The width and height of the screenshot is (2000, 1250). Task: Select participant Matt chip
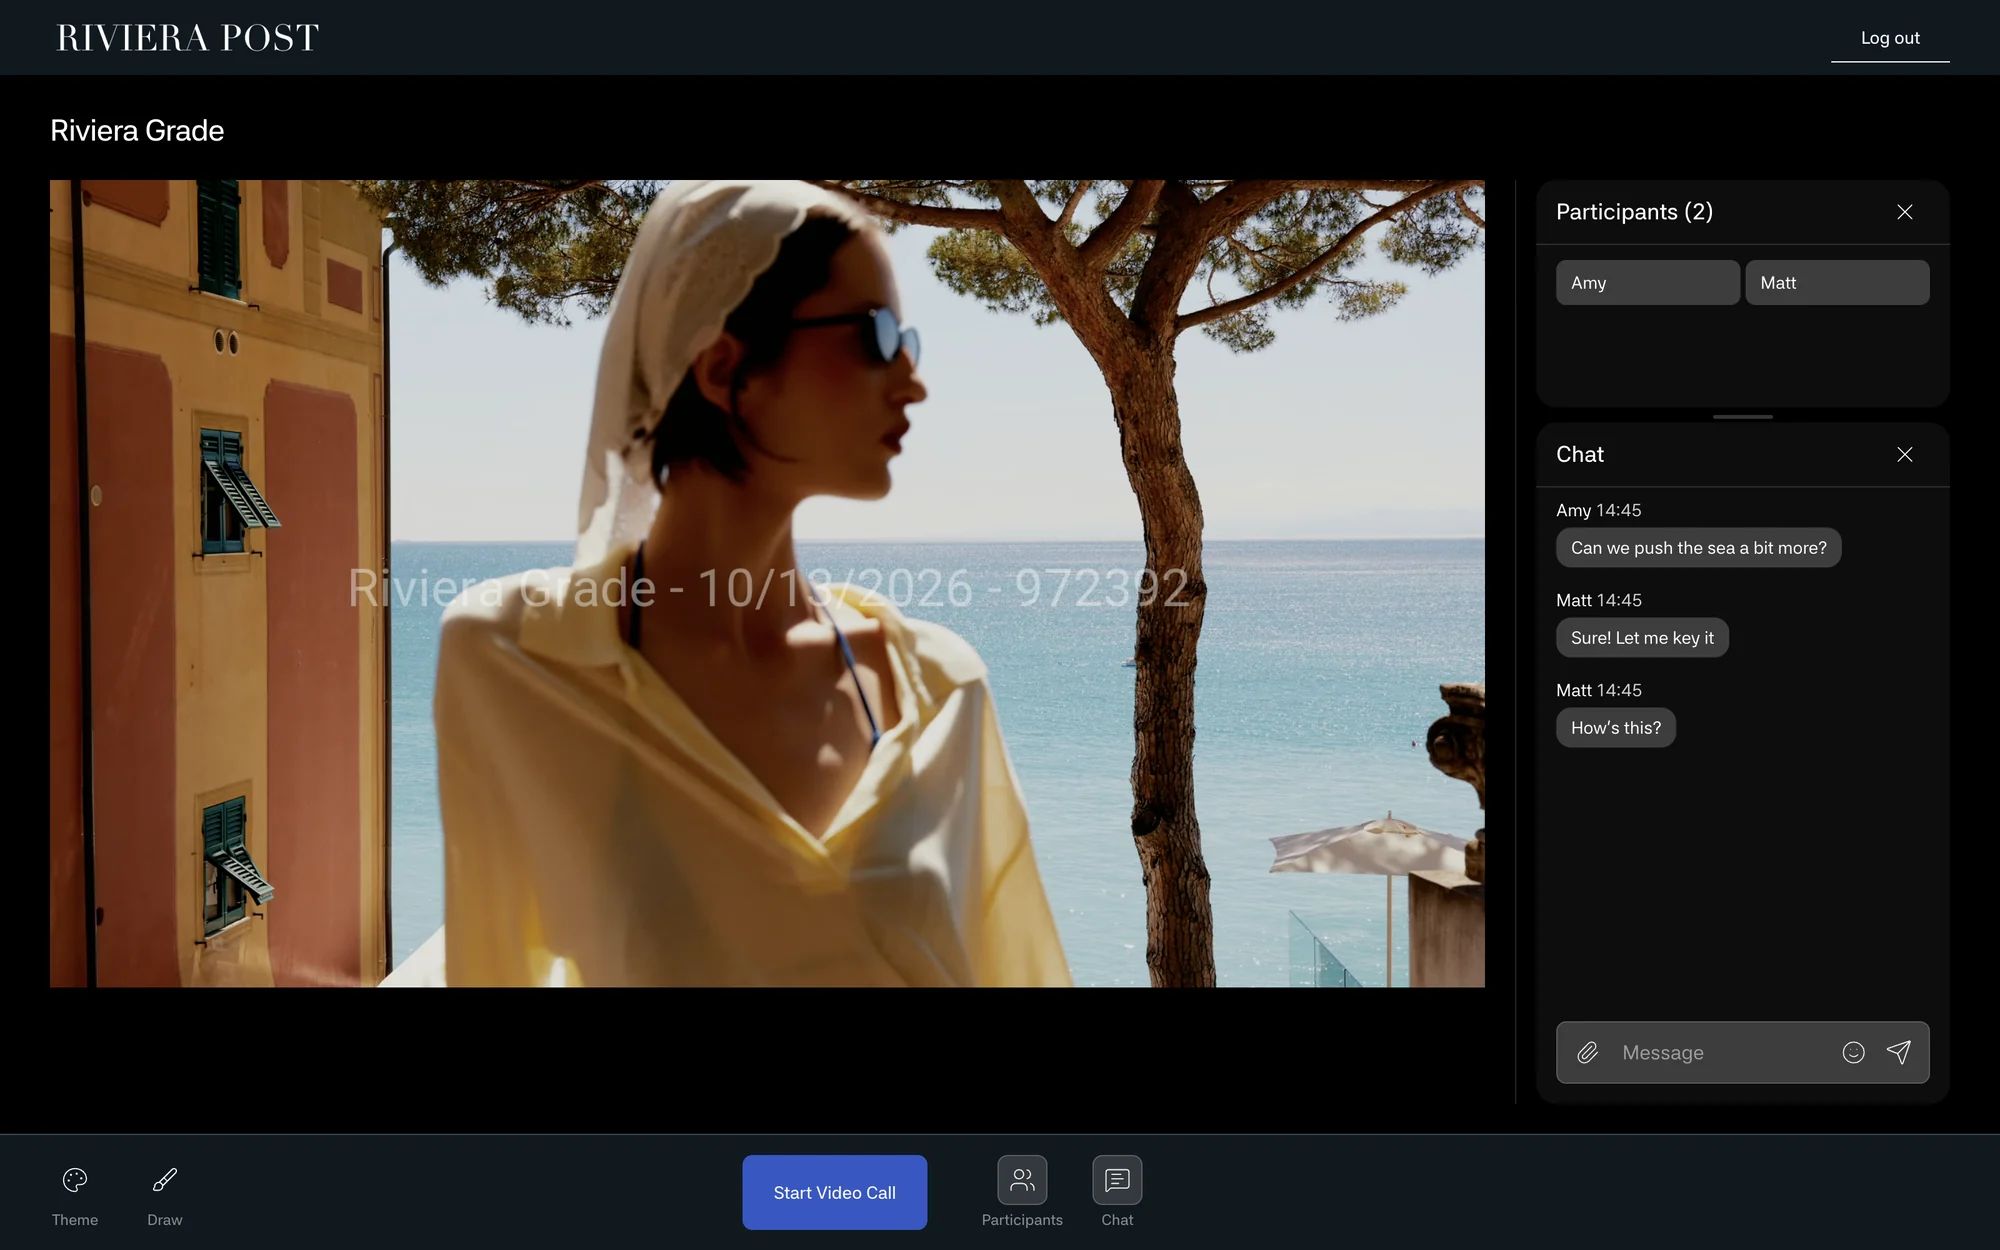click(1837, 283)
